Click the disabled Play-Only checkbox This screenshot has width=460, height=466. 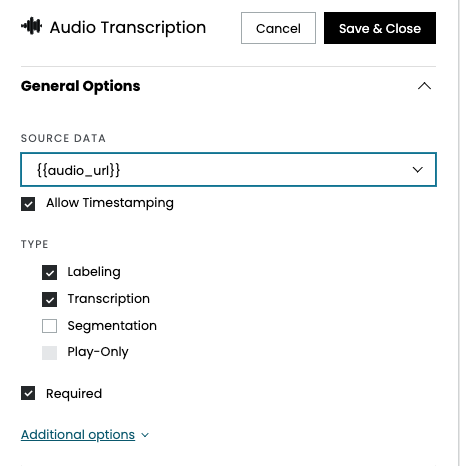click(x=49, y=353)
